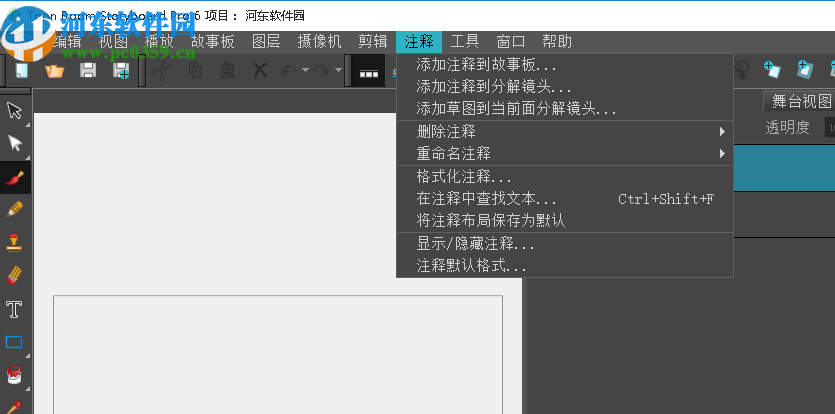Screen dimensions: 835x414
Task: Choose 添加草图到当前面分解镜头...
Action: (565, 109)
